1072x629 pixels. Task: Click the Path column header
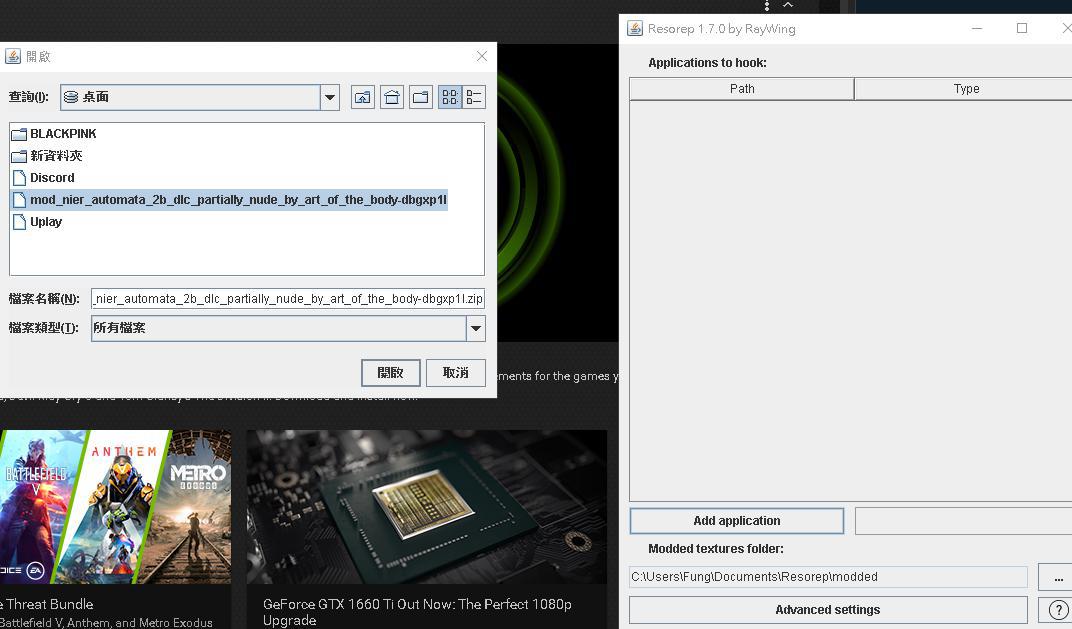742,89
